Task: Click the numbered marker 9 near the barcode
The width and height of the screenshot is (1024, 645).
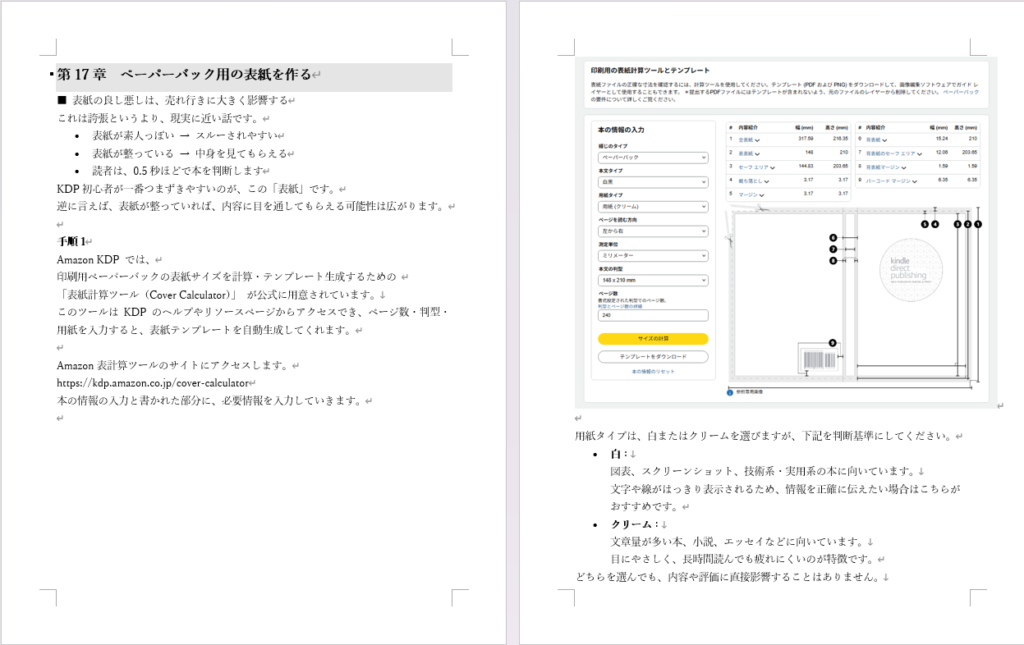Action: click(x=832, y=343)
